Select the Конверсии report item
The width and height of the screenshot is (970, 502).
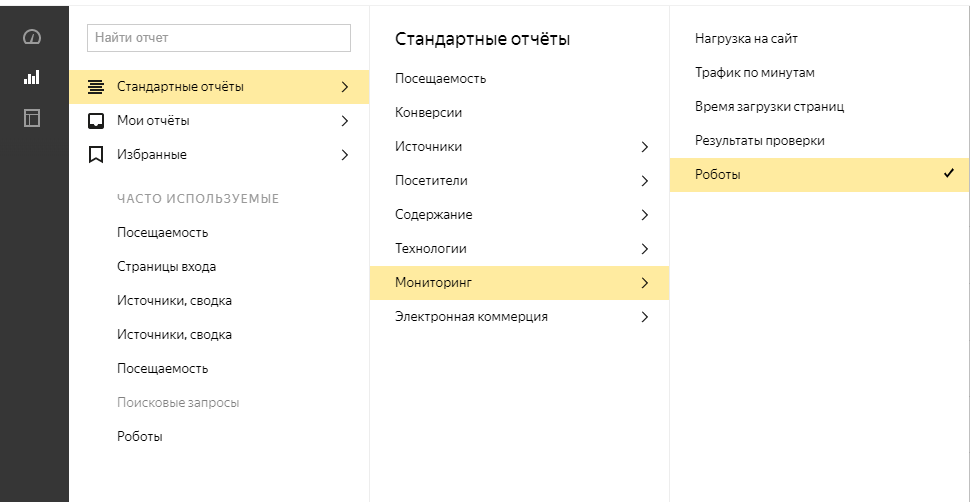428,113
